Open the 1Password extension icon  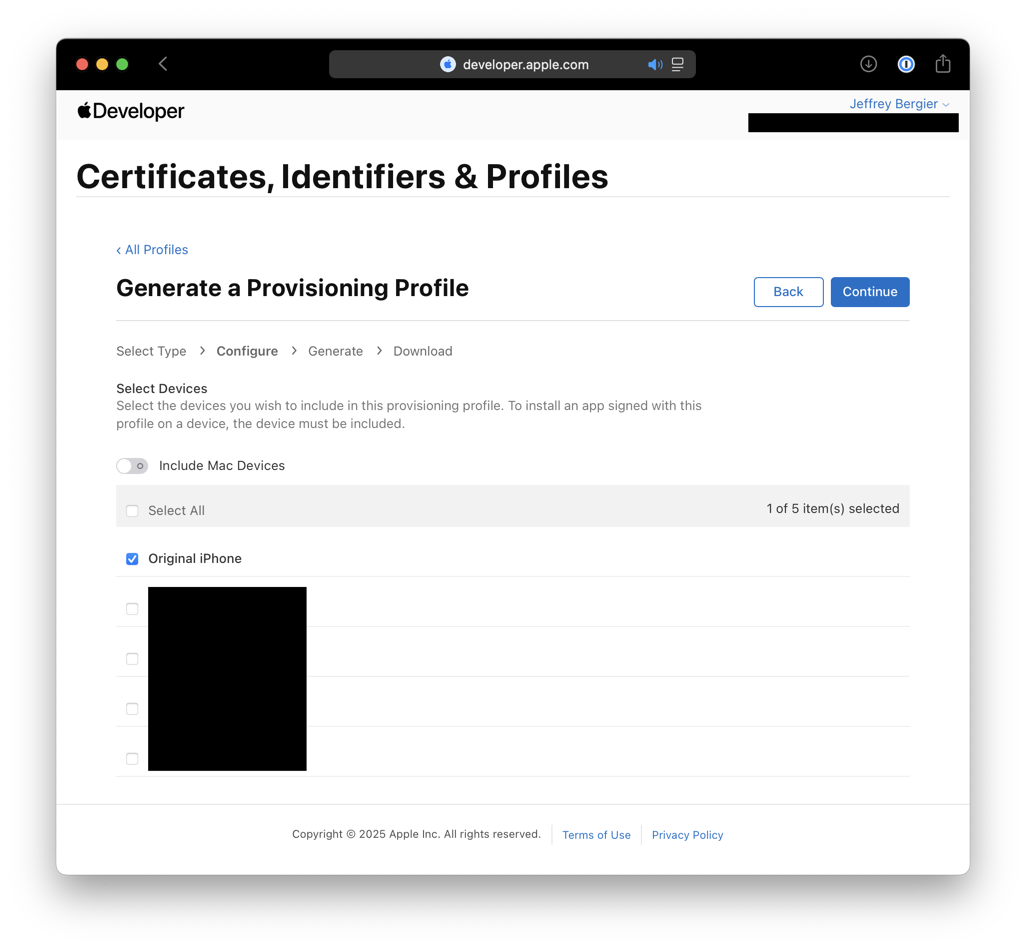point(906,64)
